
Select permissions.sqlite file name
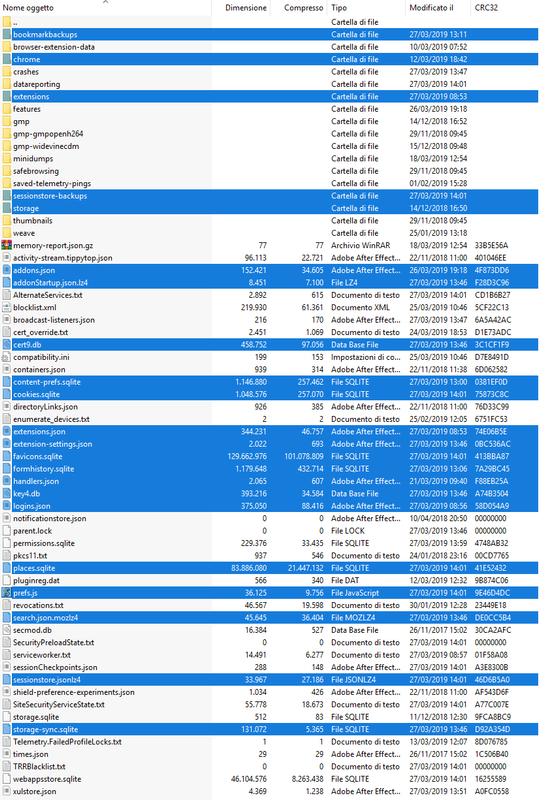tap(44, 543)
